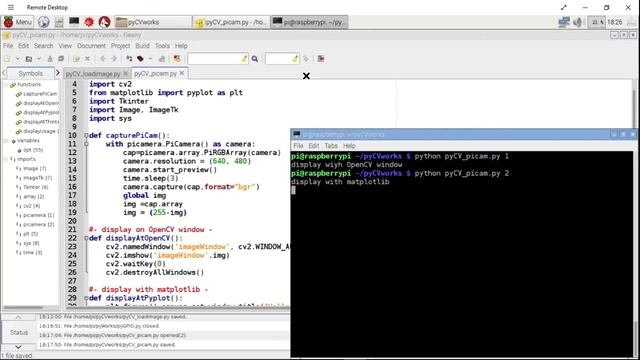Open the File menu in terminal window
Screen dimensions: 640x360
click(x=298, y=146)
